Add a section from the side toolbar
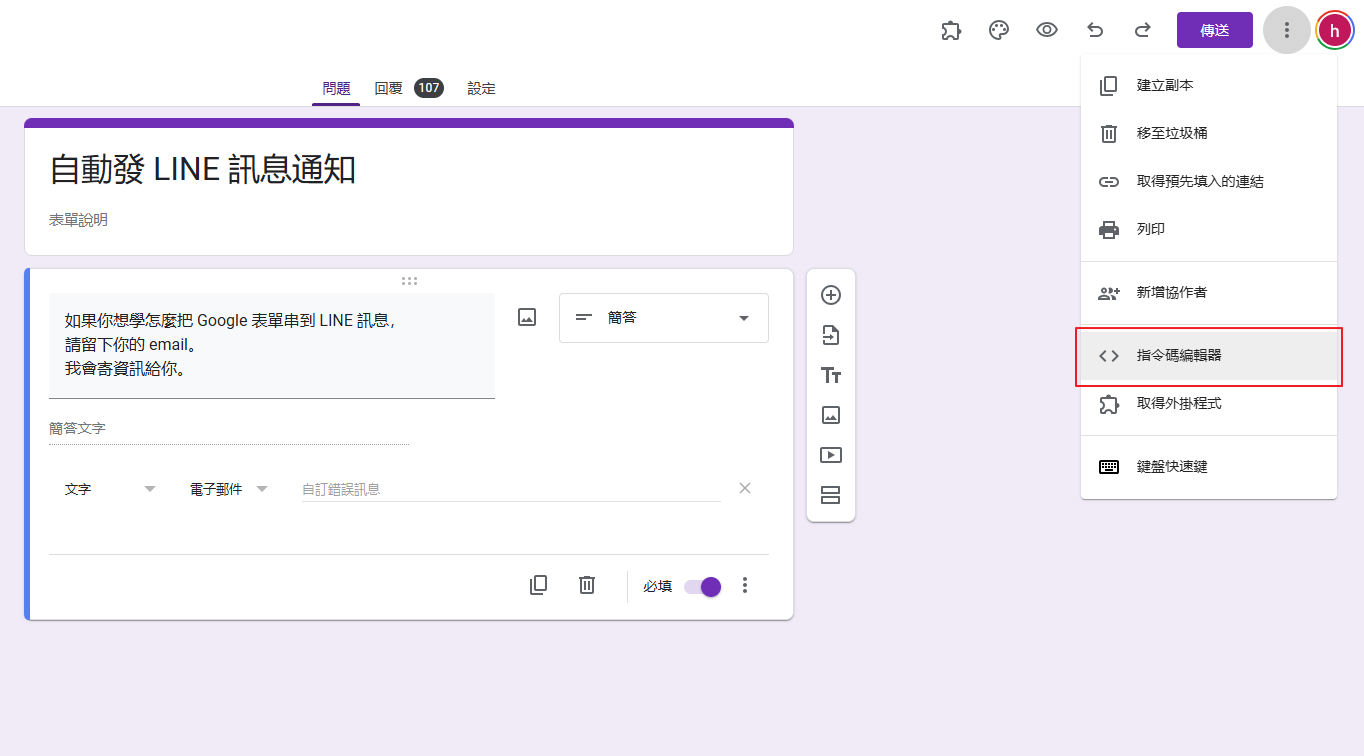 831,495
